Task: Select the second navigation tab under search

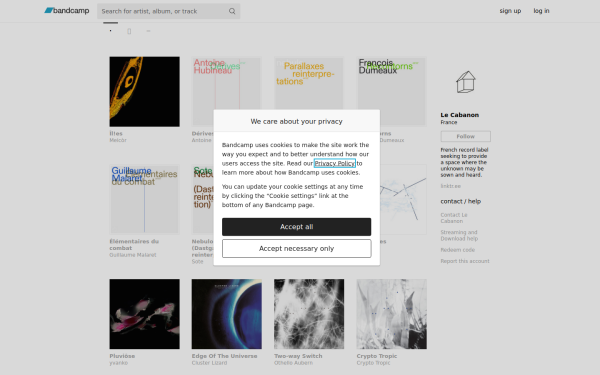Action: click(x=129, y=31)
